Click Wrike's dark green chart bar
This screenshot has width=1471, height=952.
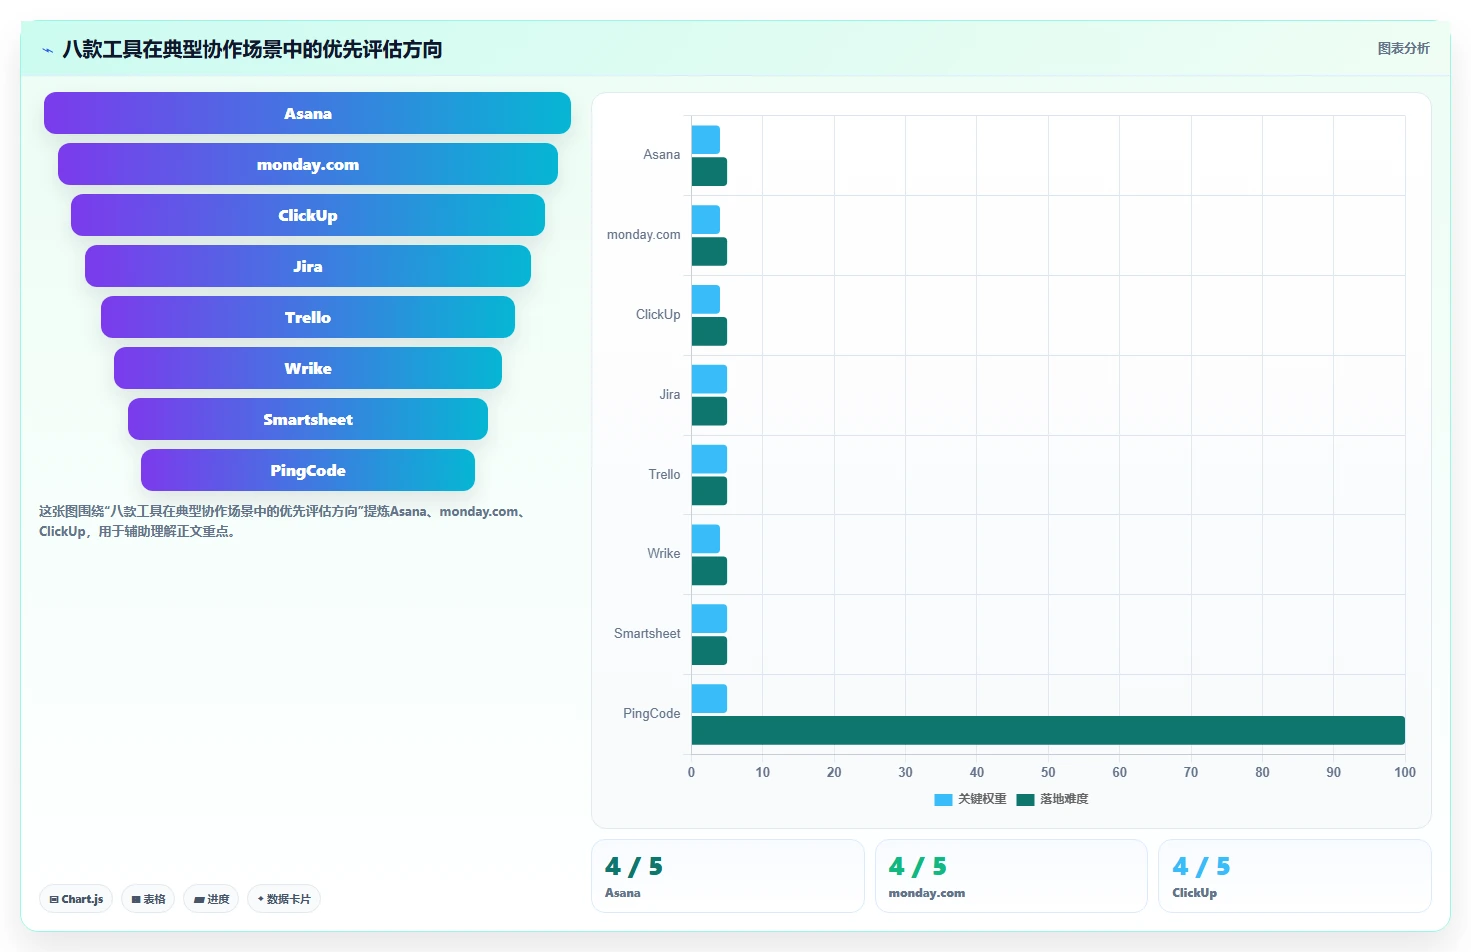(709, 571)
